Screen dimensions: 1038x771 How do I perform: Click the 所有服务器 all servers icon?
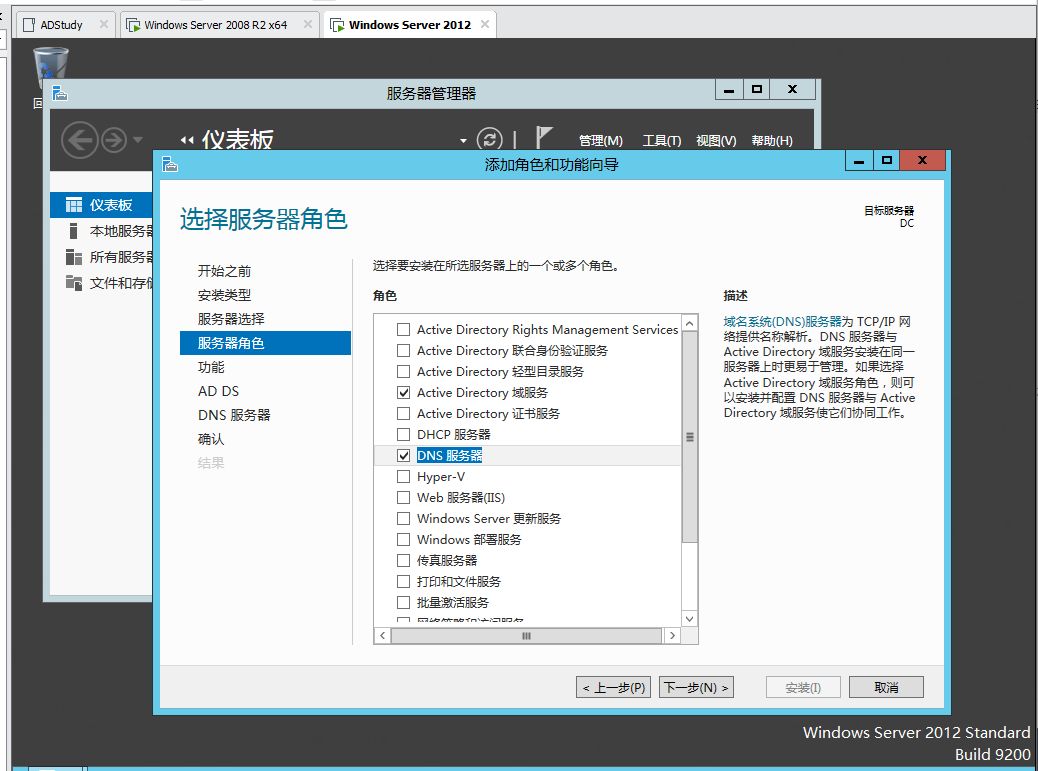click(74, 257)
